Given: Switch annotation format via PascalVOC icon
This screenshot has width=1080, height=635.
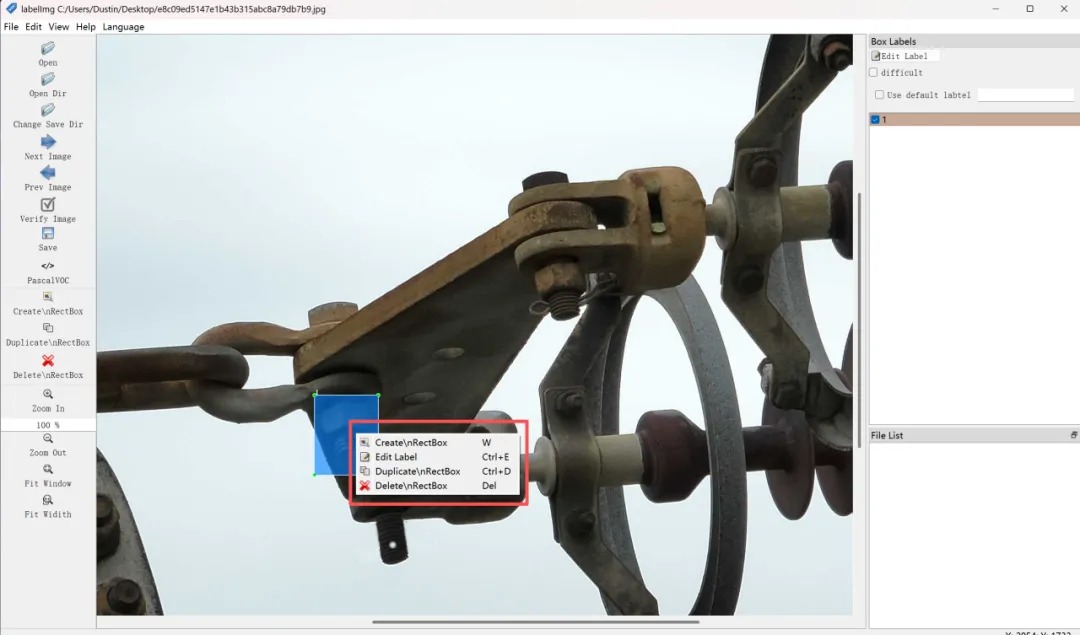Looking at the screenshot, I should coord(48,266).
